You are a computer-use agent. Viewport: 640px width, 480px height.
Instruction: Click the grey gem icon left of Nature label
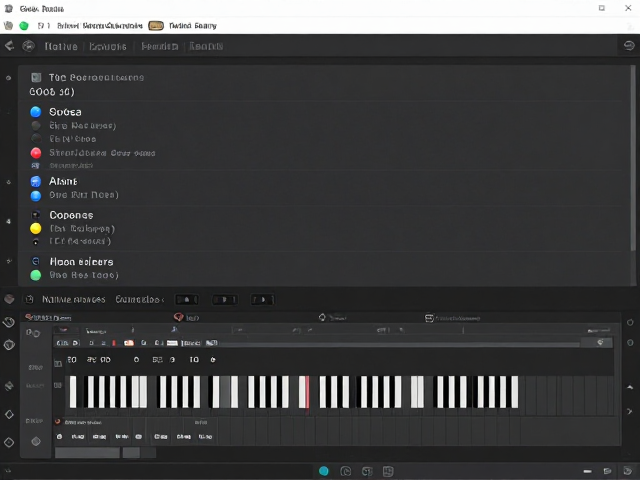point(9,299)
